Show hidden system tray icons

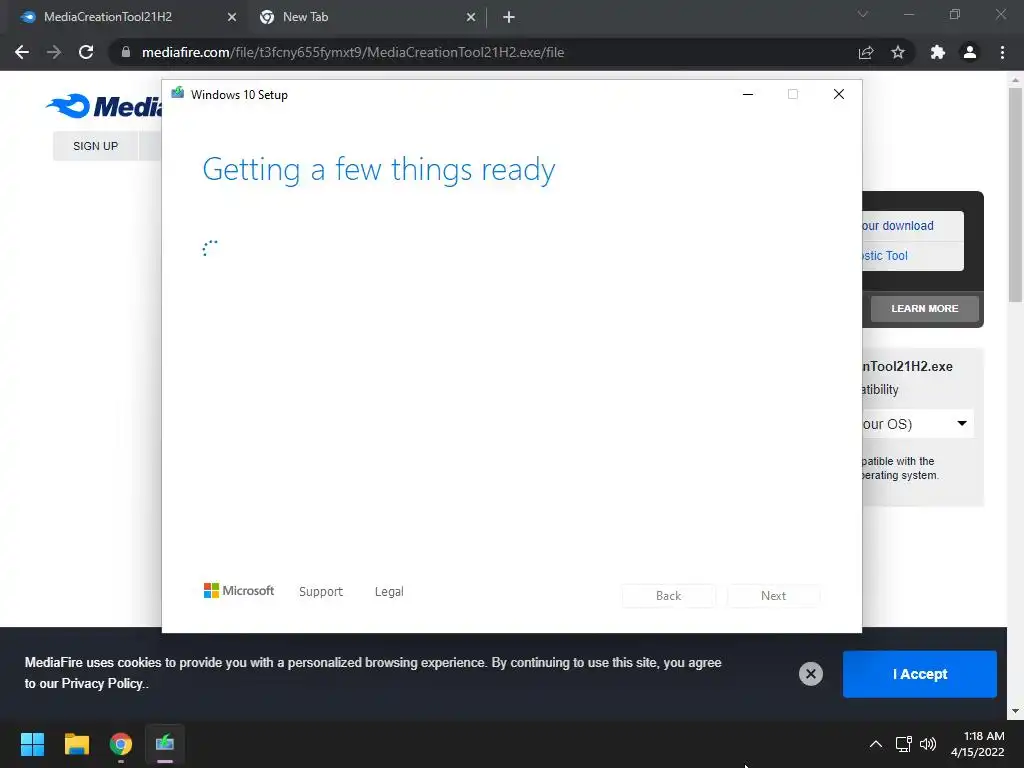[876, 744]
